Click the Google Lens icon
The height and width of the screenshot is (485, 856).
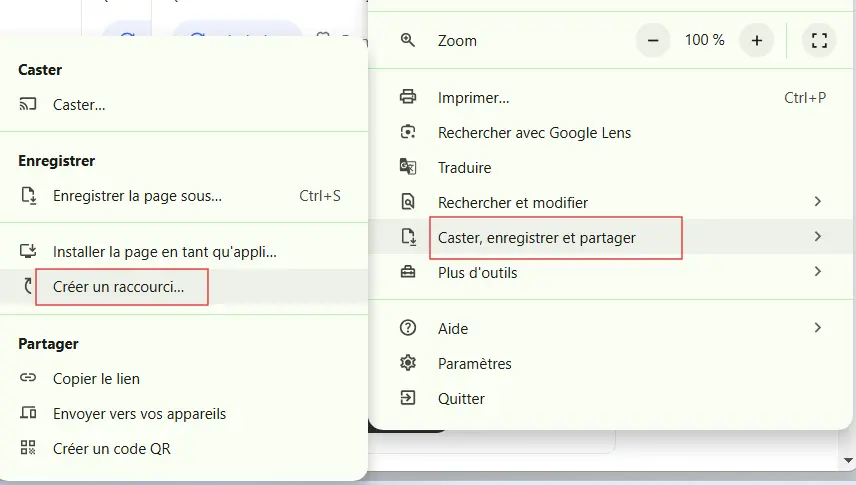408,132
